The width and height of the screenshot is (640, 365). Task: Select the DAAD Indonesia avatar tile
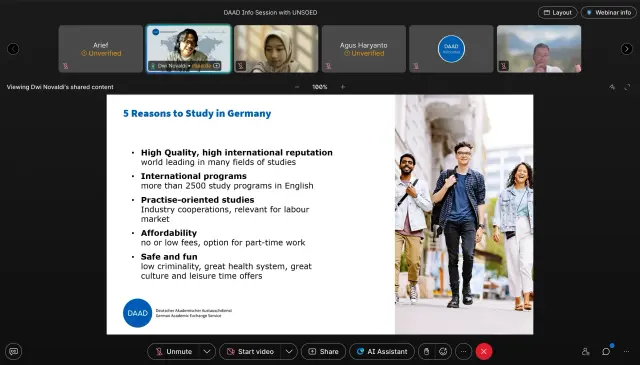(451, 49)
